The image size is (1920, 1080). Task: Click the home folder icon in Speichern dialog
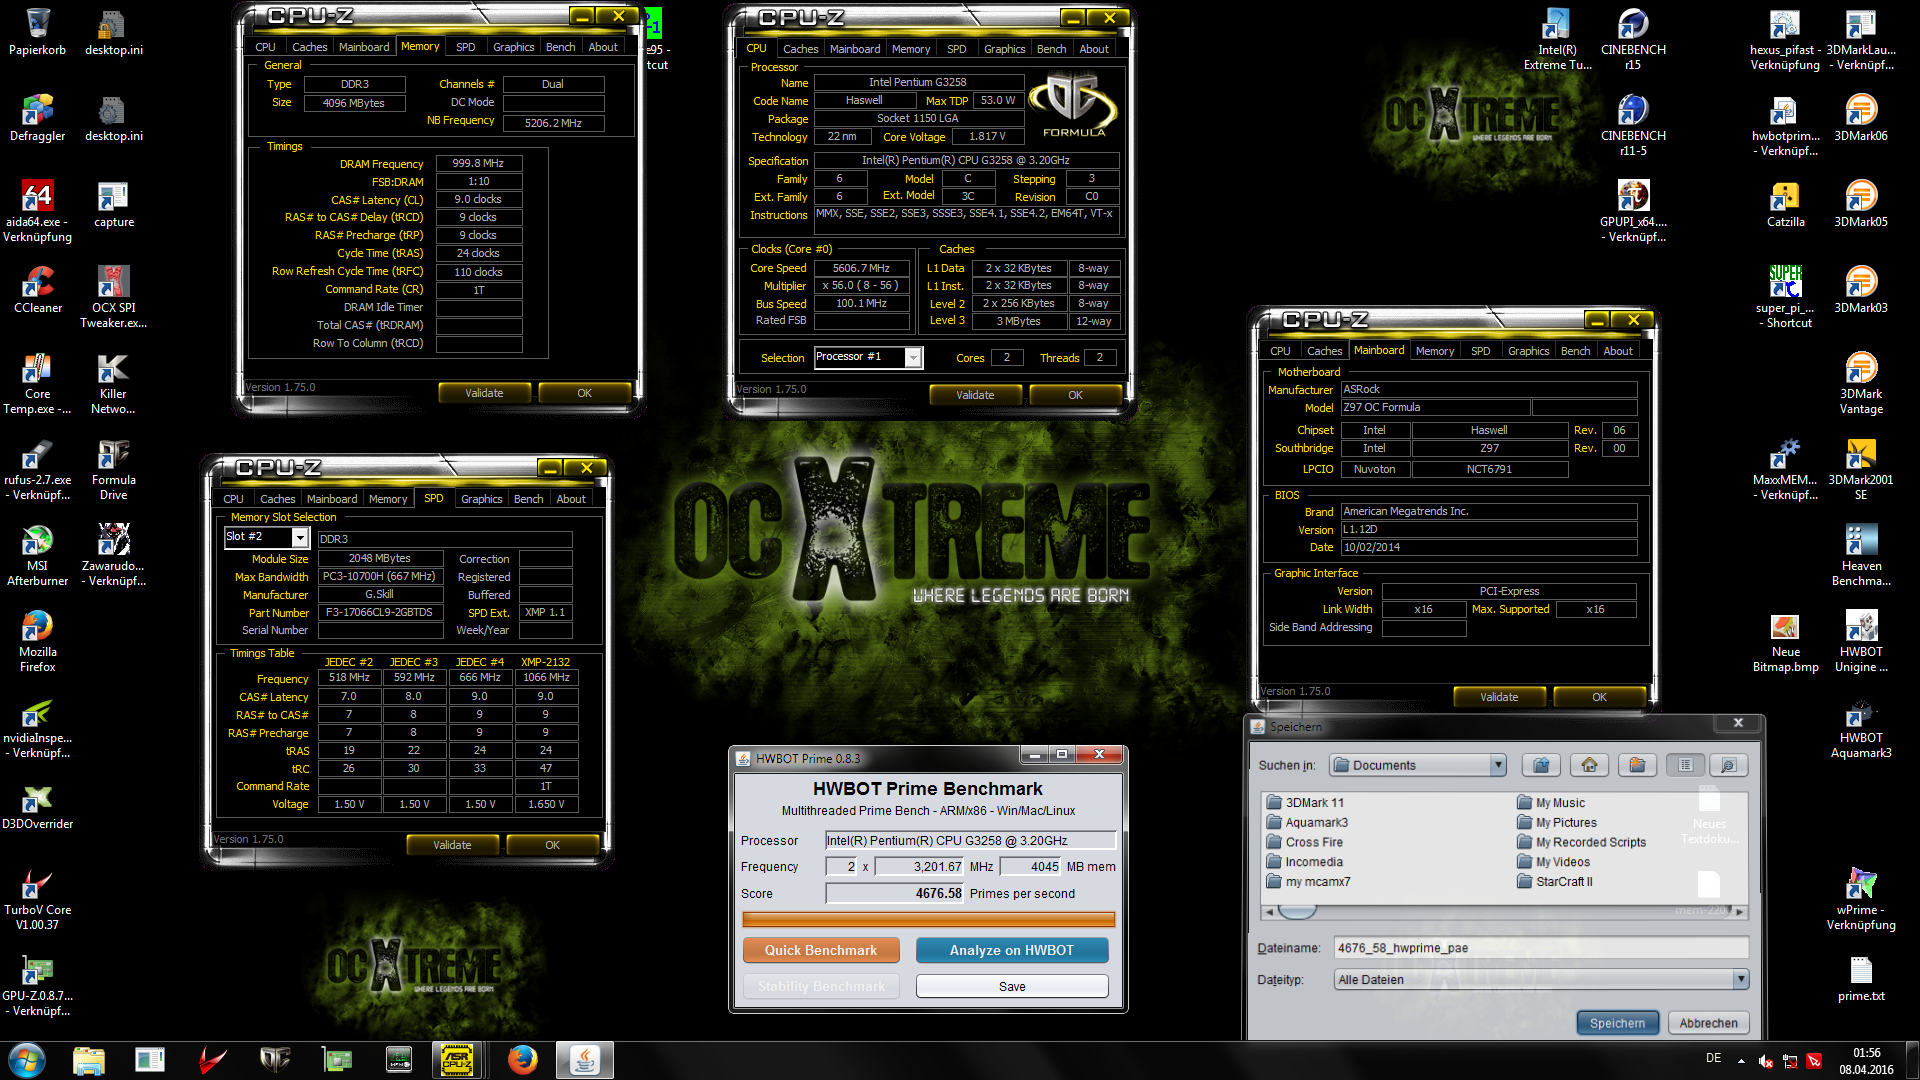[1589, 765]
